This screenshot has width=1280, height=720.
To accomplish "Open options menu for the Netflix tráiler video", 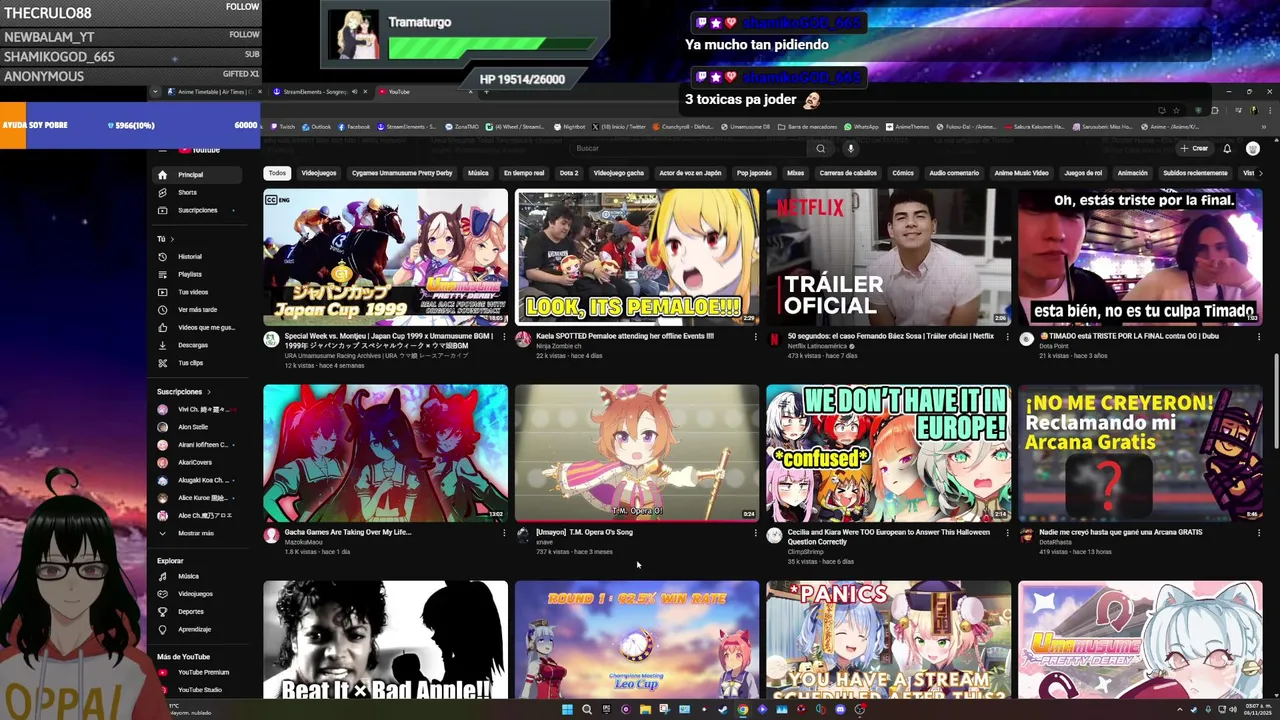I will click(x=1007, y=337).
